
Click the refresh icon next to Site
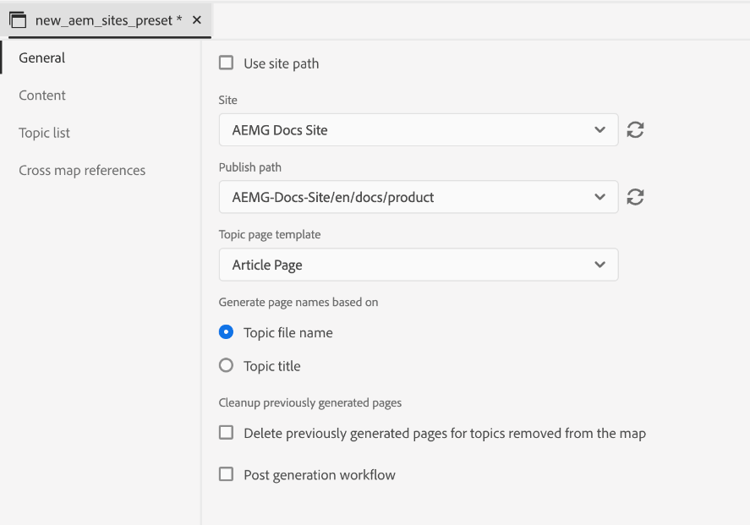[x=635, y=130]
